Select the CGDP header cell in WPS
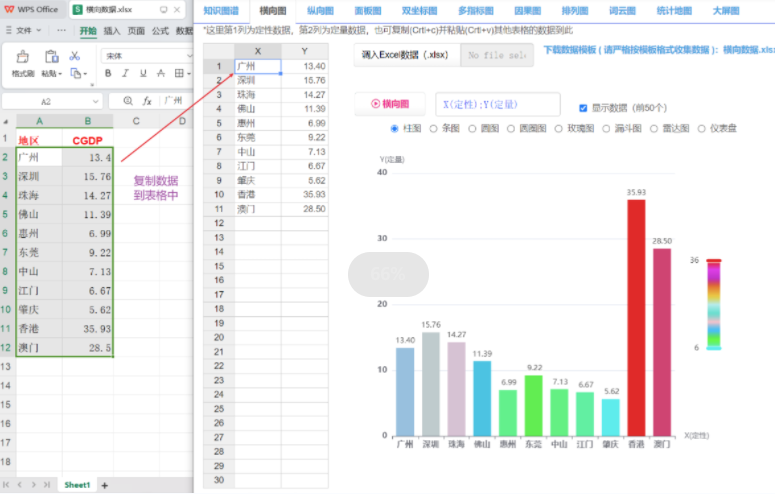This screenshot has width=775, height=494. click(x=87, y=140)
